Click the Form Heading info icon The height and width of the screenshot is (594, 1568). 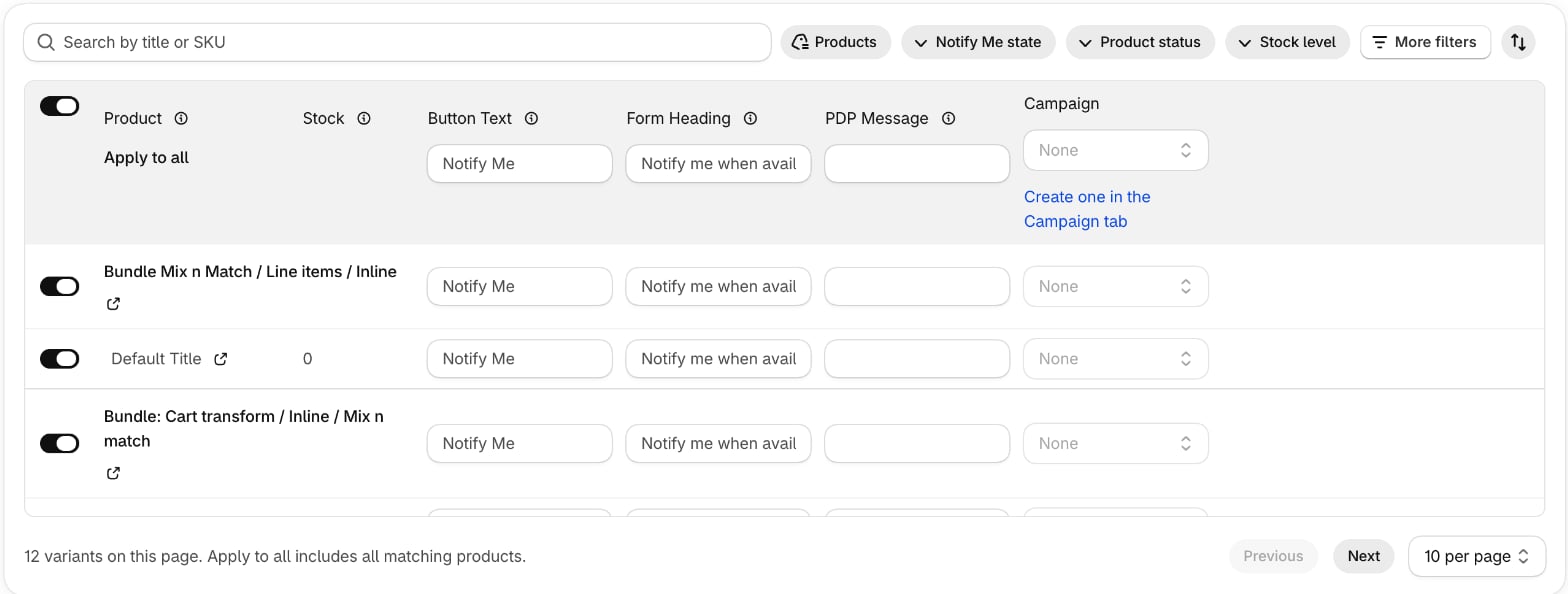coord(750,118)
